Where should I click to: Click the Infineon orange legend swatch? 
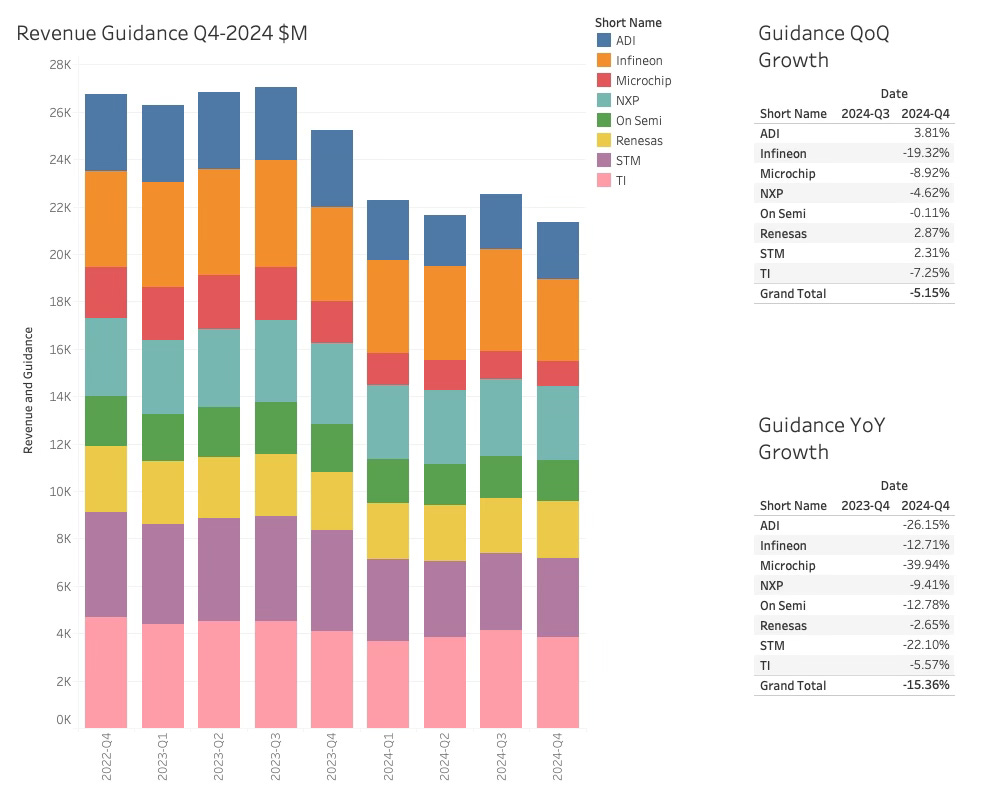pos(604,60)
